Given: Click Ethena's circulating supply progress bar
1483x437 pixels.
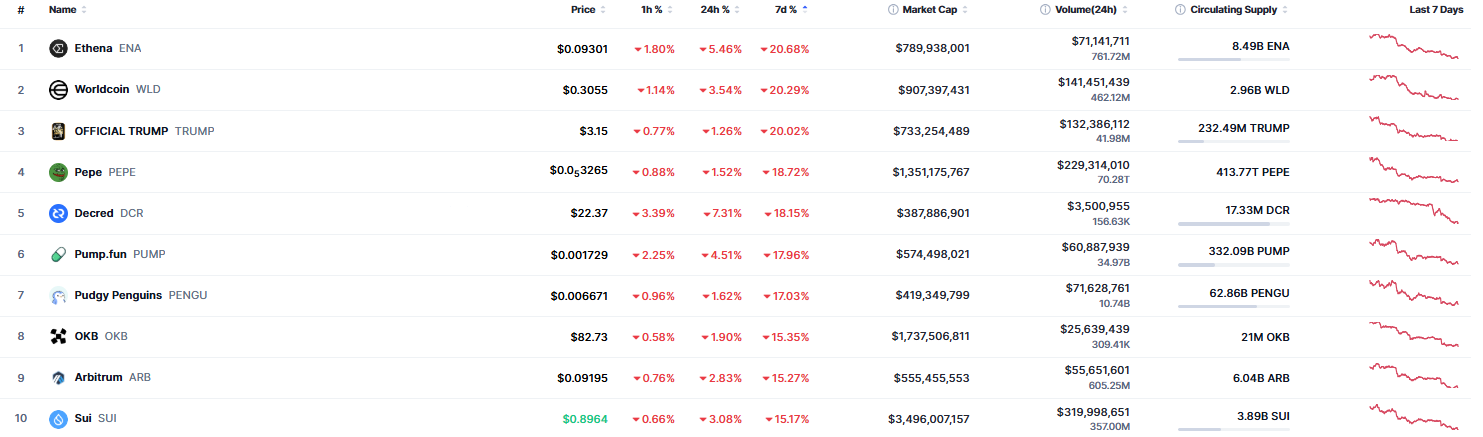Looking at the screenshot, I should click(x=1233, y=60).
